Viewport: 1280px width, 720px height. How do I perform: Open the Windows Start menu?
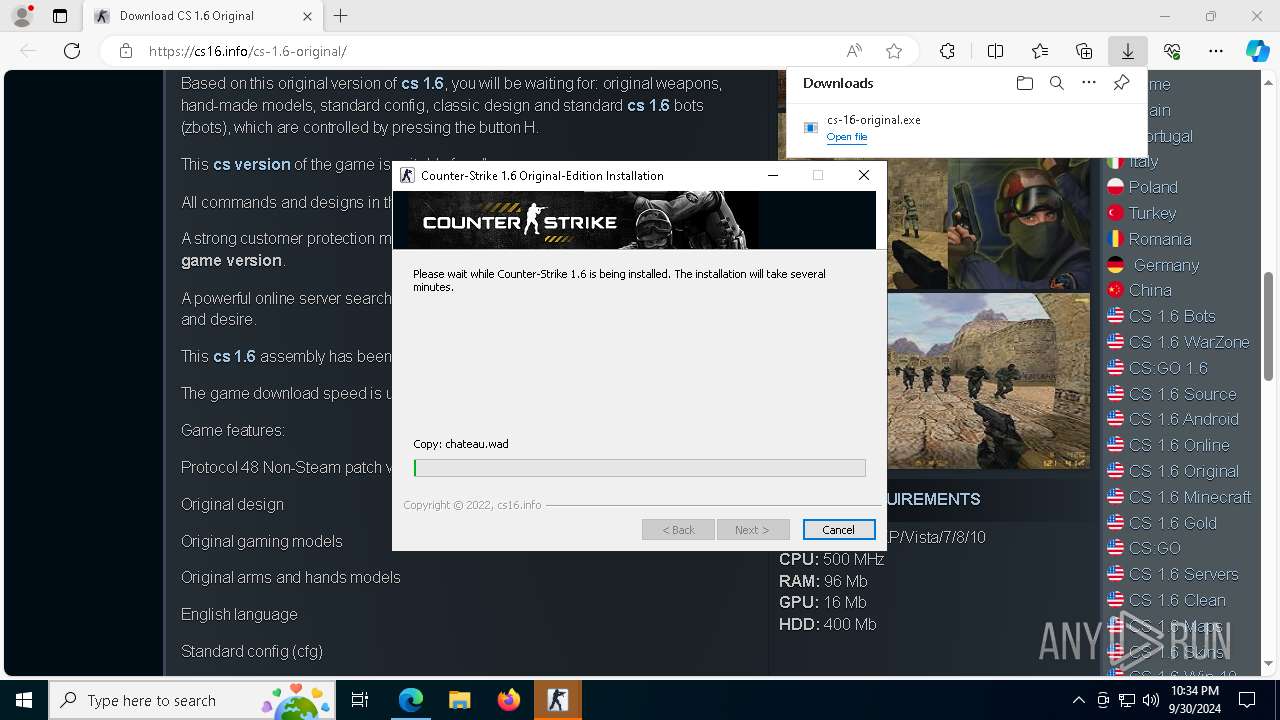(24, 700)
